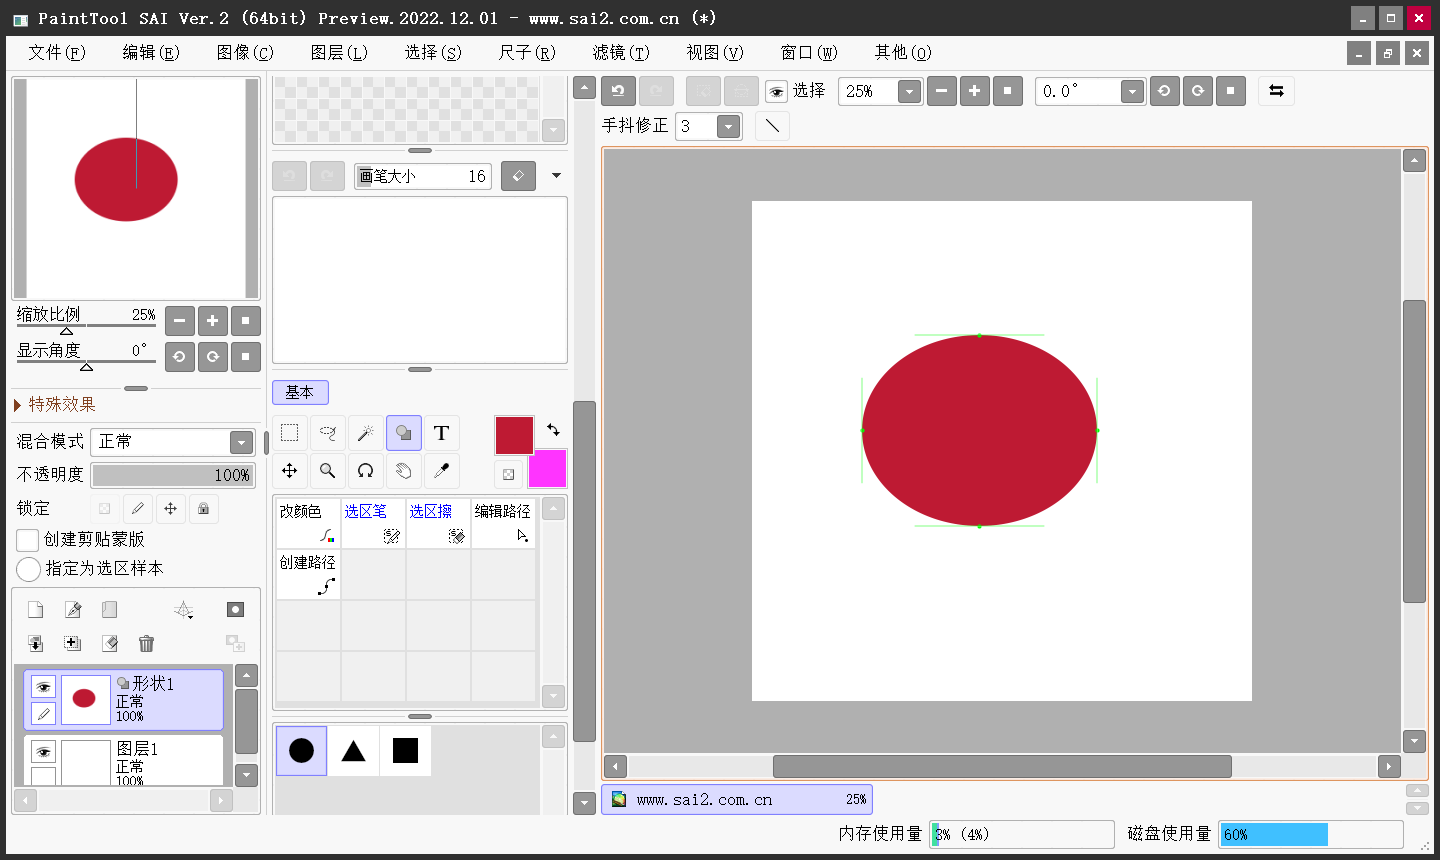Open the 图层(L) menu
1440x860 pixels.
pos(339,52)
